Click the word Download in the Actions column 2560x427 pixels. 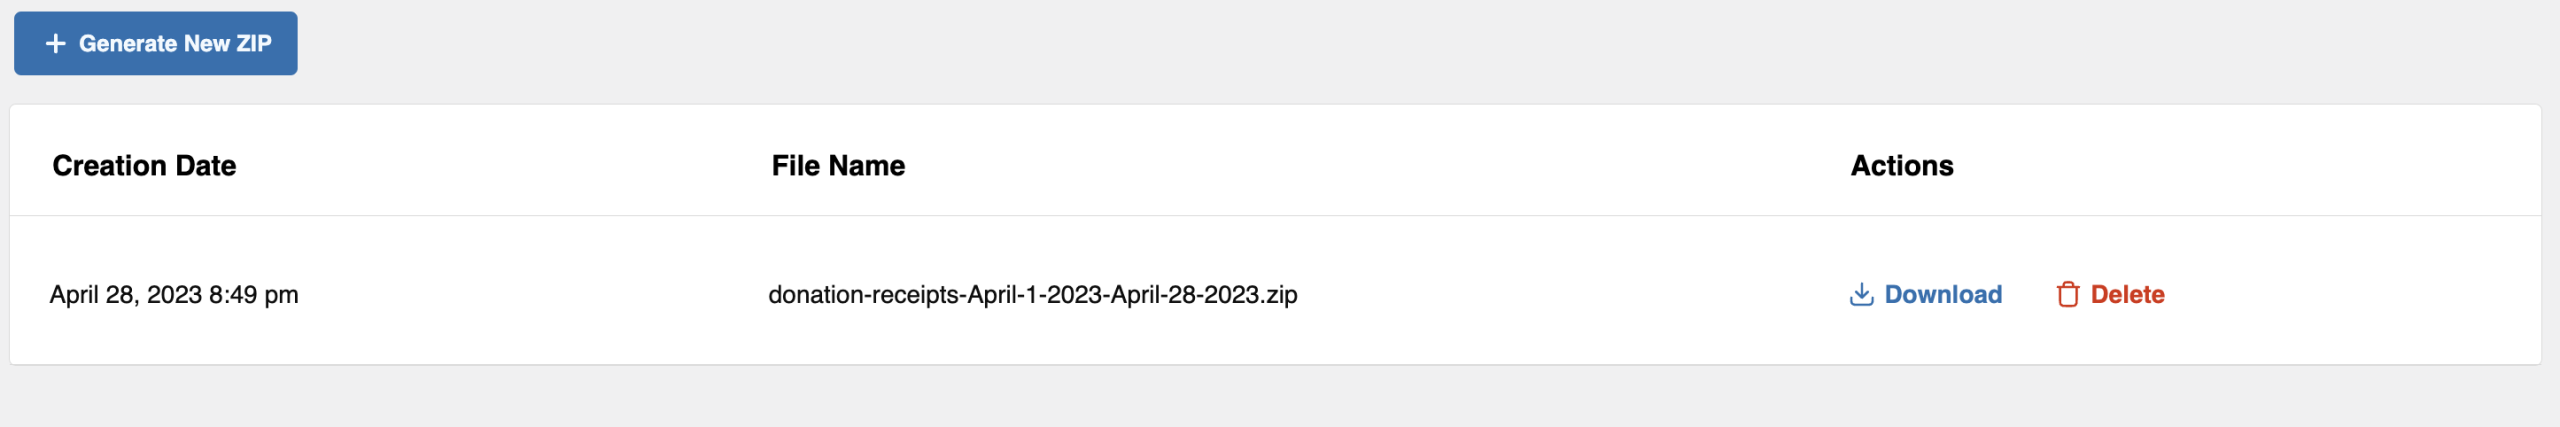coord(1943,294)
